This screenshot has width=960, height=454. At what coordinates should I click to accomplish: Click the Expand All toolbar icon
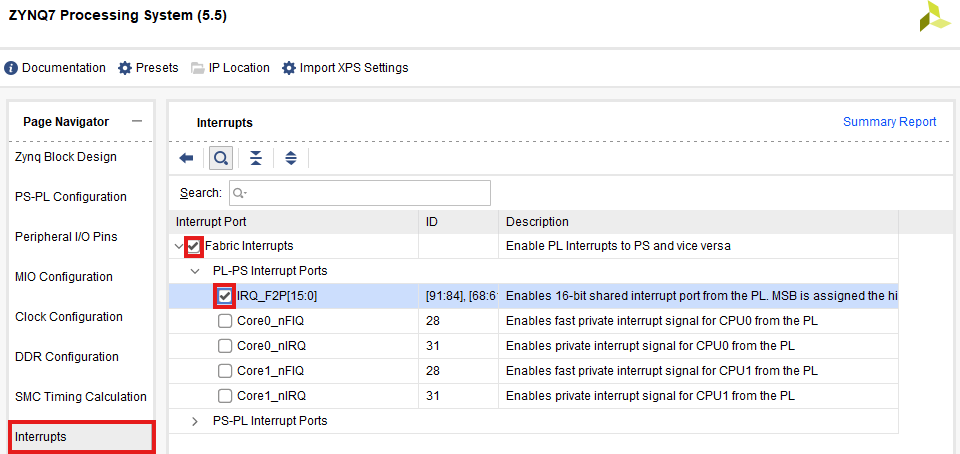291,158
